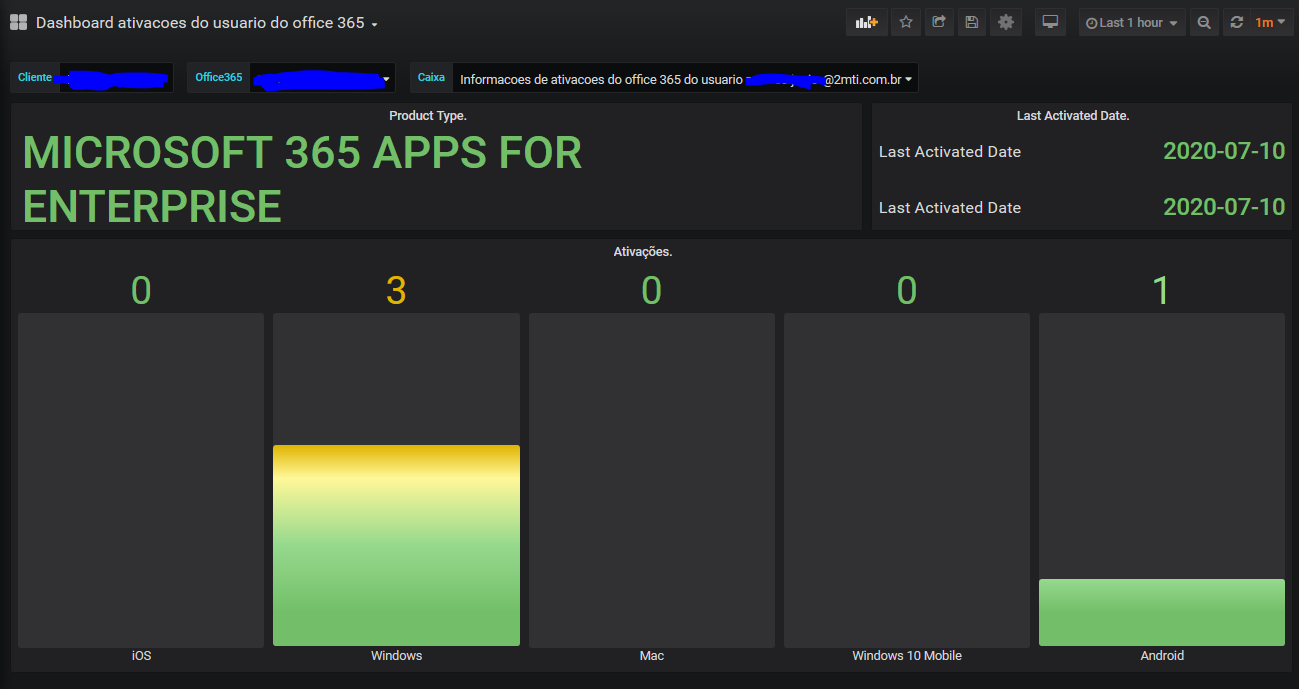Open the Share dashboard icon
Viewport: 1299px width, 689px height.
pos(938,22)
